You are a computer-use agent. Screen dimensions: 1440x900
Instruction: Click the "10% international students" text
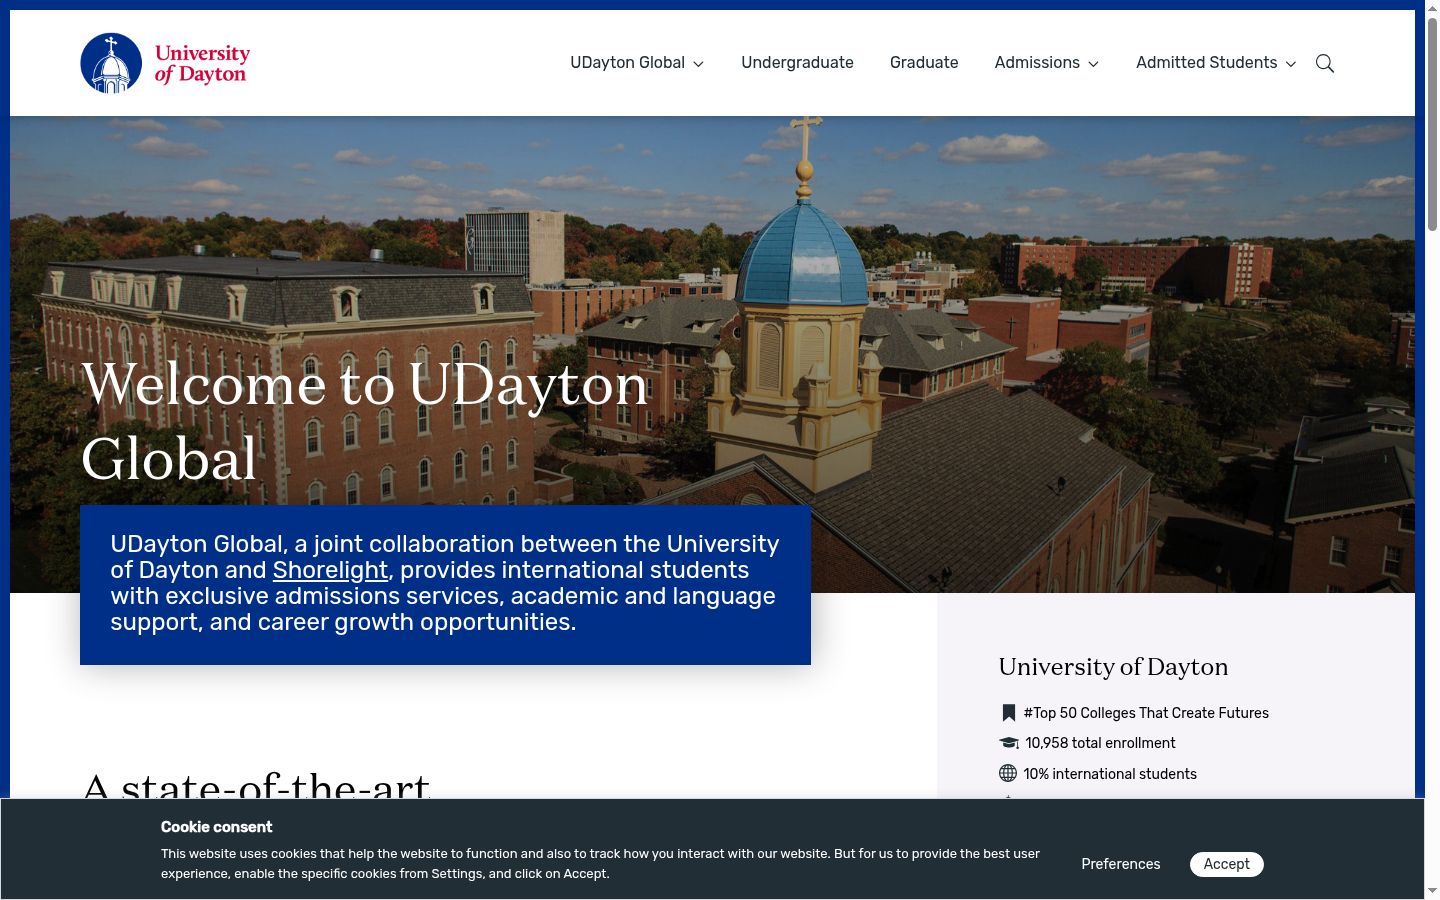tap(1110, 774)
